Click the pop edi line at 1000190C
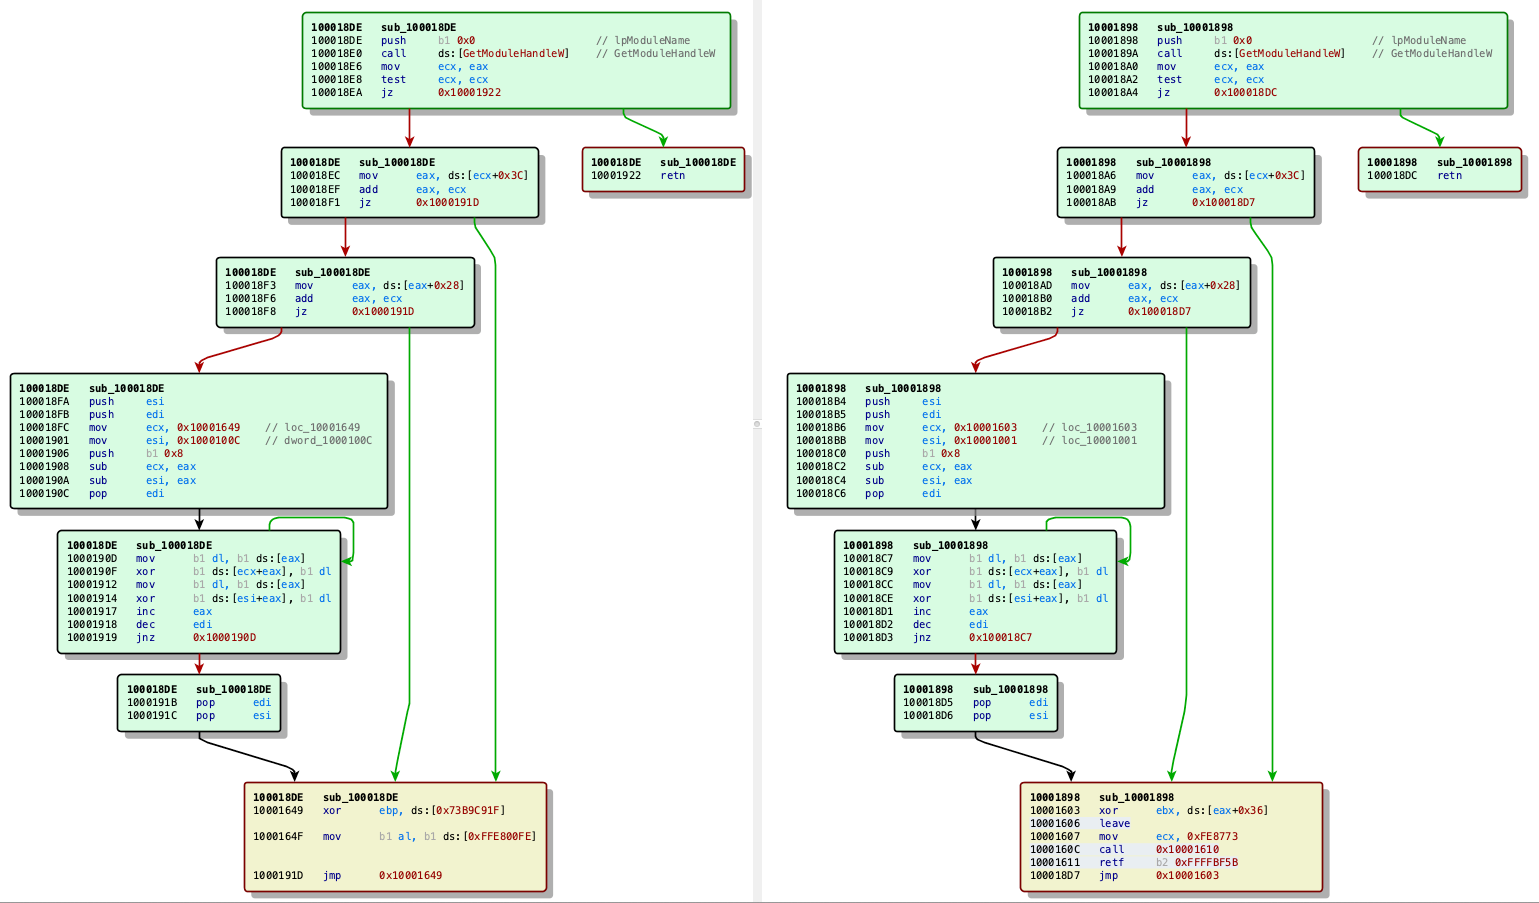This screenshot has width=1539, height=903. (x=92, y=494)
